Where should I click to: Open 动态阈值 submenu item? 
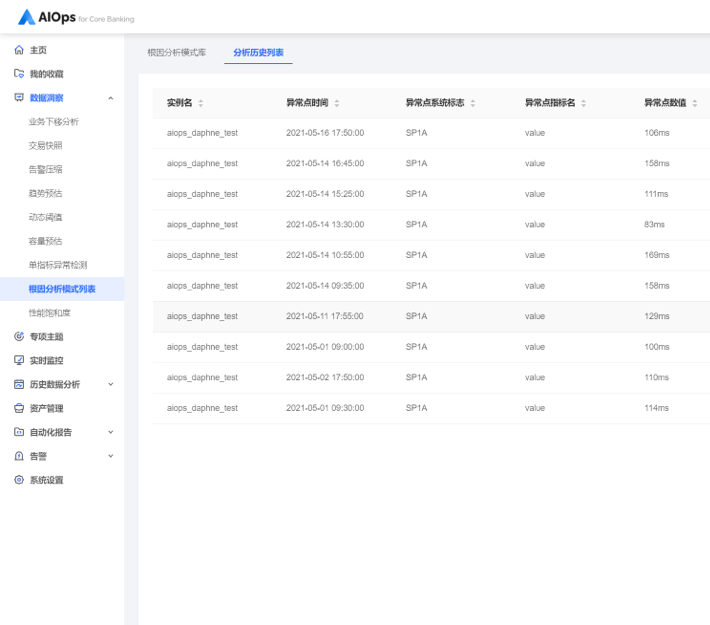tap(45, 217)
